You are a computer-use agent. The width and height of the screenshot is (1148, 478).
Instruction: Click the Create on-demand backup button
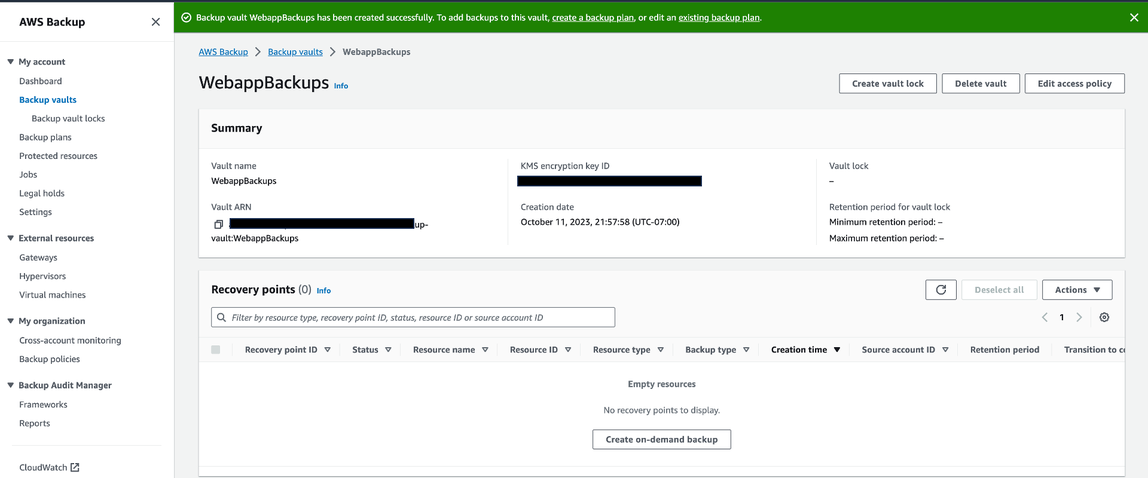(661, 439)
